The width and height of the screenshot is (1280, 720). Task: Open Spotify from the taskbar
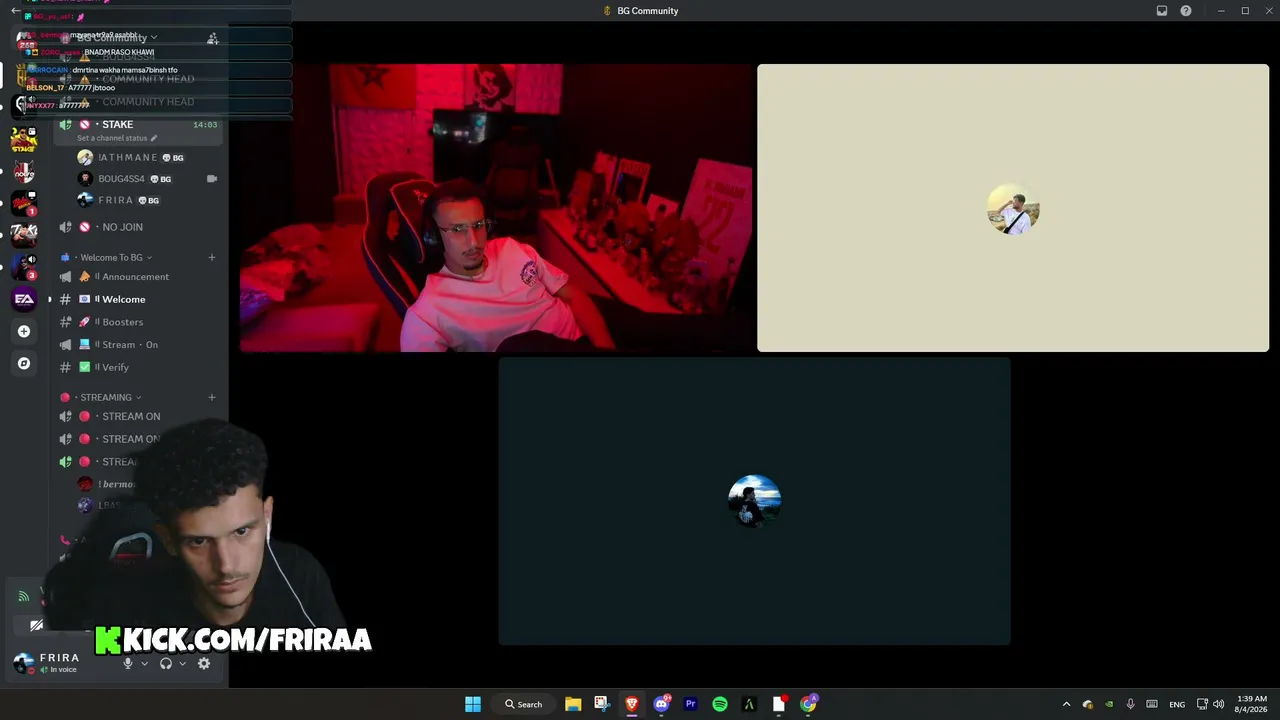pos(720,704)
